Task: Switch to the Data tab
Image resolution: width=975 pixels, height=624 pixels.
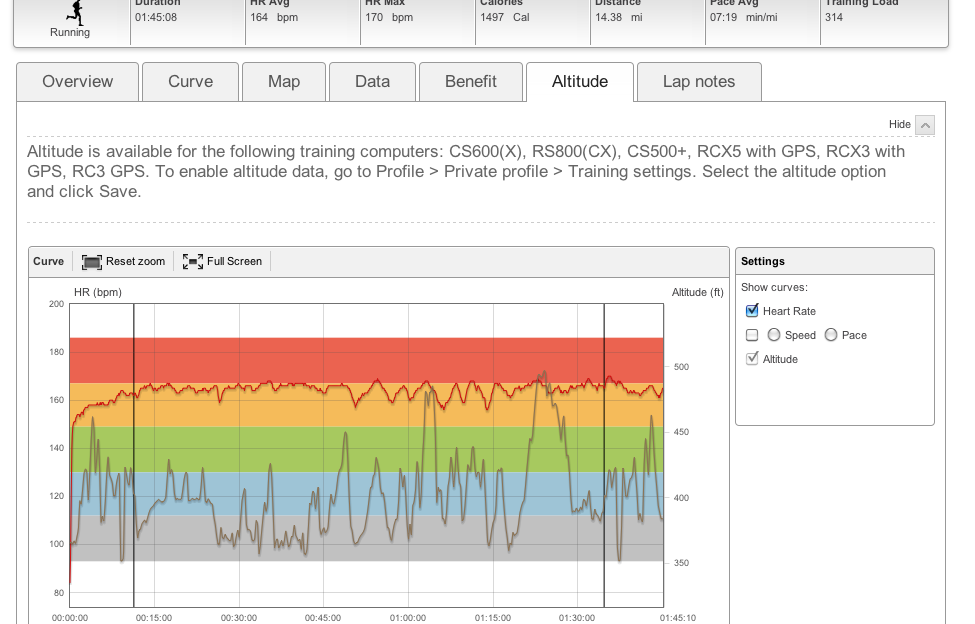Action: click(372, 81)
